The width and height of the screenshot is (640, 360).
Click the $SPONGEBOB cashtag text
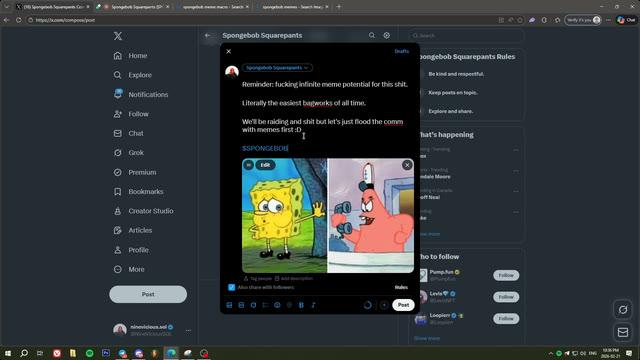[265, 148]
